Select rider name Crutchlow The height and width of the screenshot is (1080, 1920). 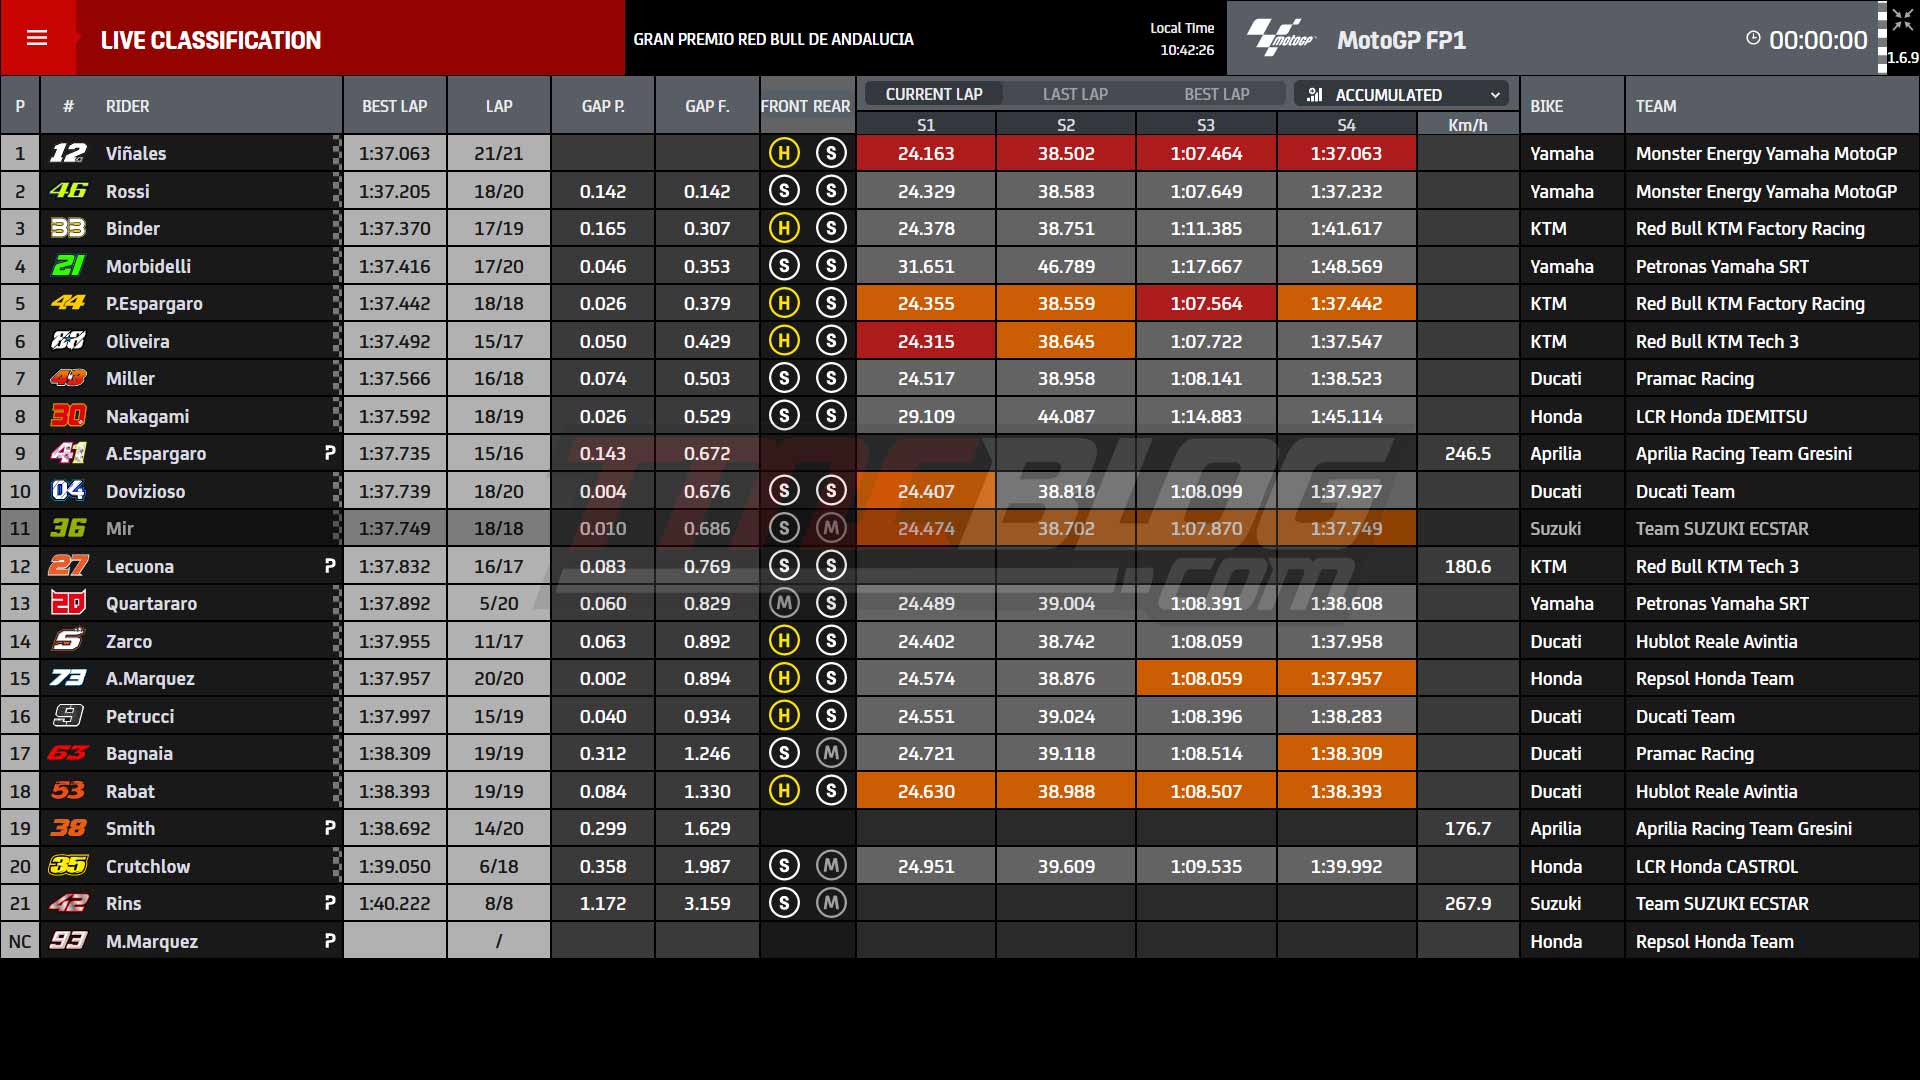(148, 866)
